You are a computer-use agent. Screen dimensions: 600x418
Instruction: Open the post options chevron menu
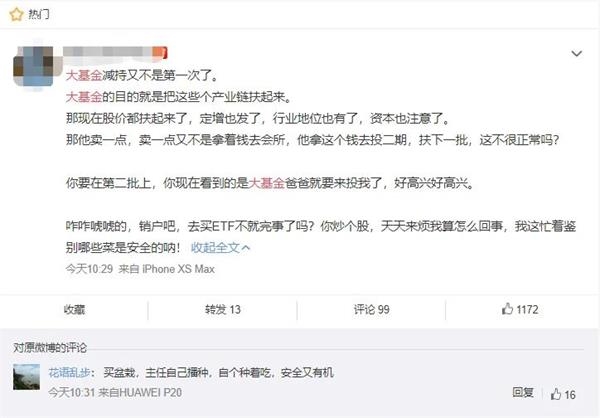pos(576,54)
